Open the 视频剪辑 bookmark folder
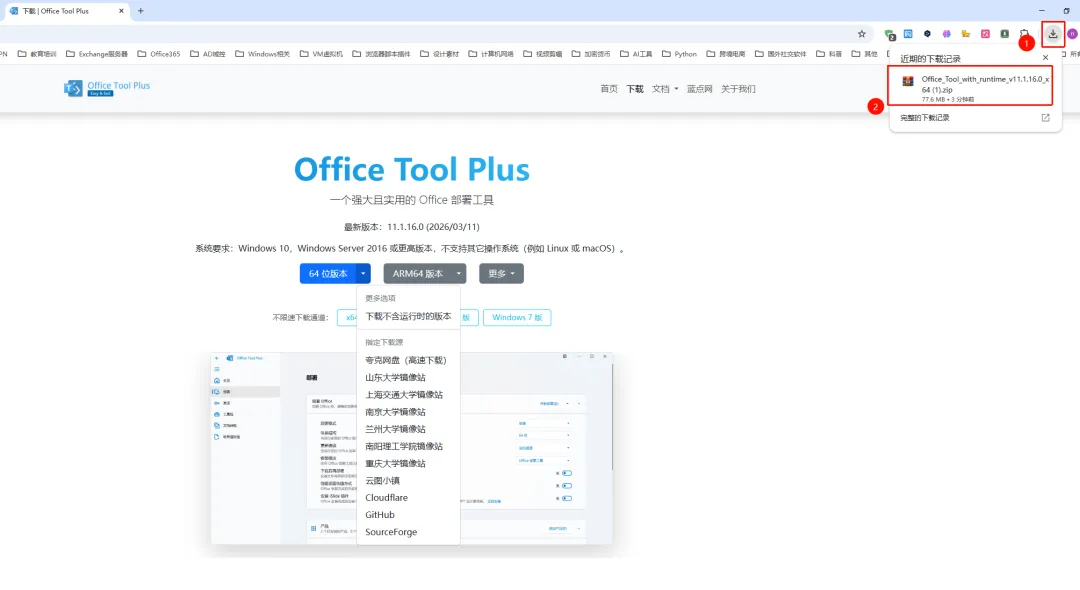The image size is (1080, 590). [x=543, y=54]
